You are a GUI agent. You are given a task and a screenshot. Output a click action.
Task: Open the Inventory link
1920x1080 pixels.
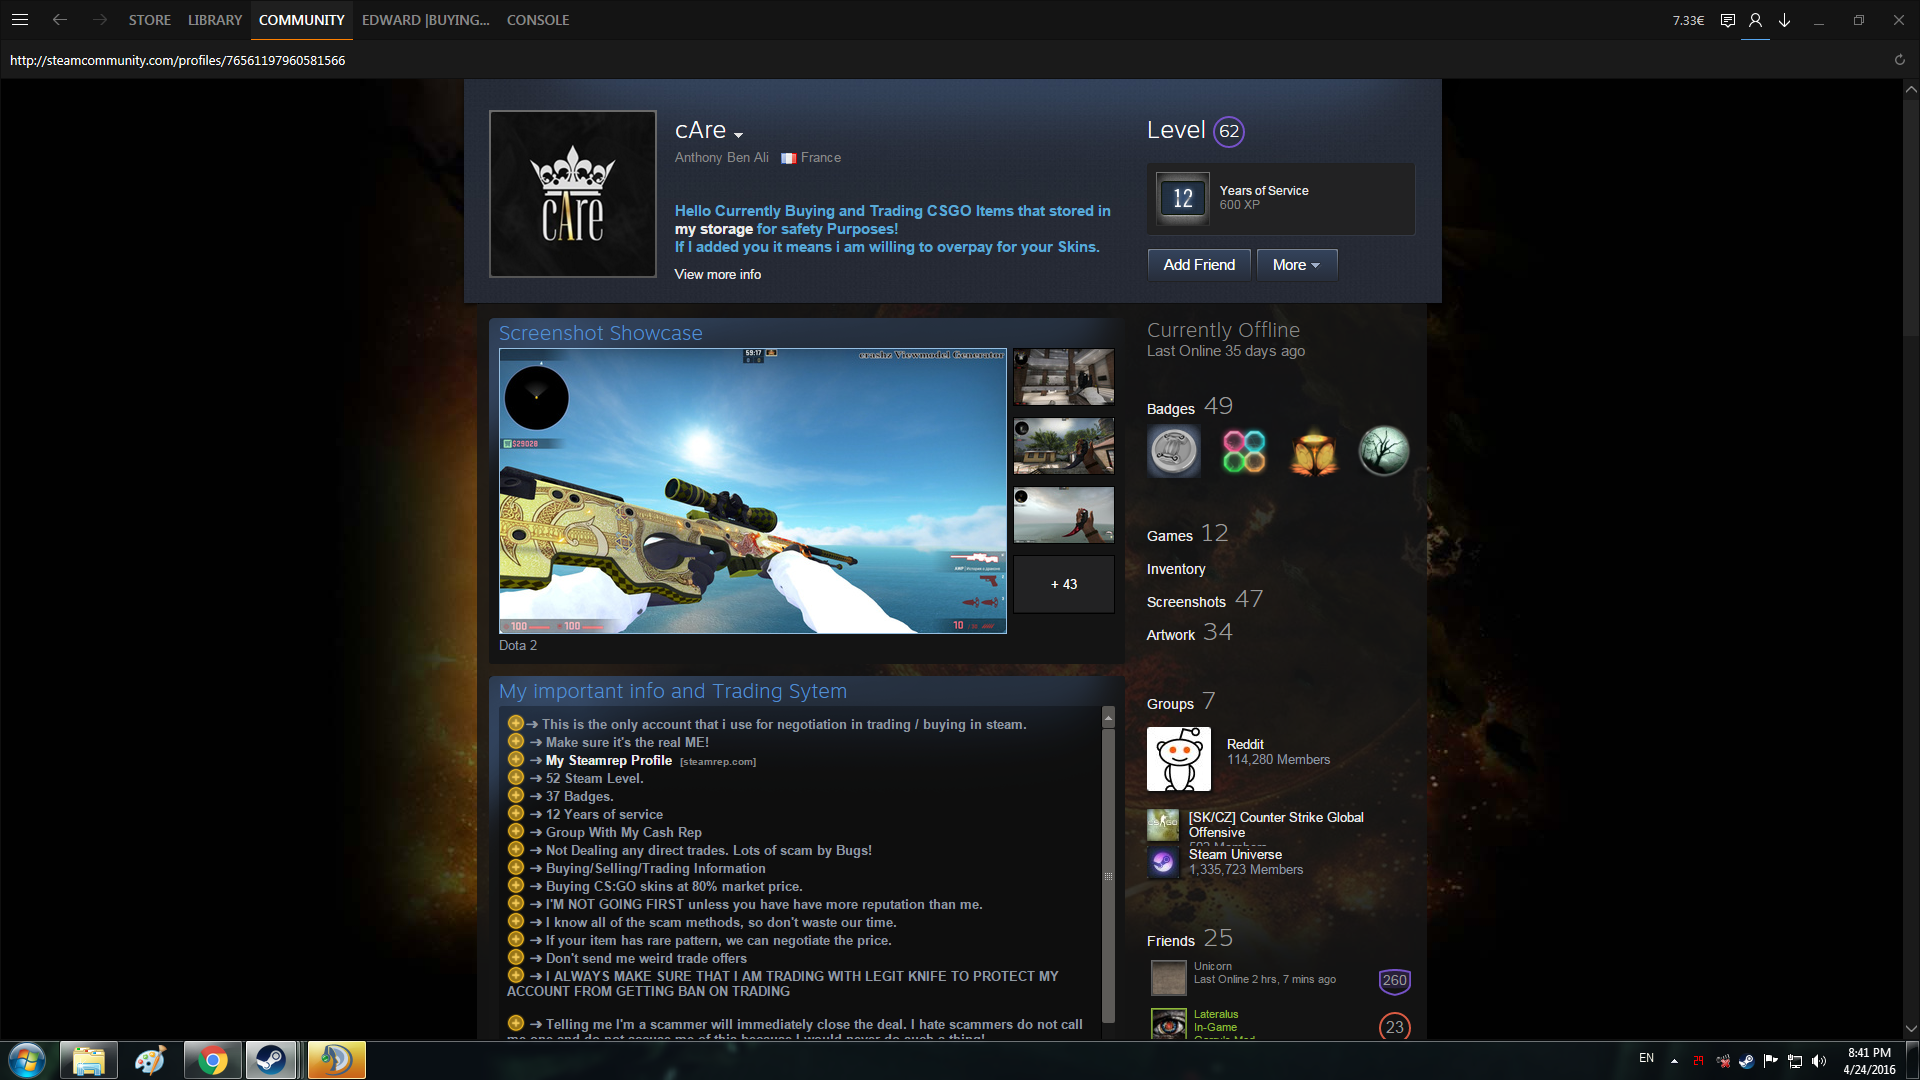click(x=1175, y=569)
